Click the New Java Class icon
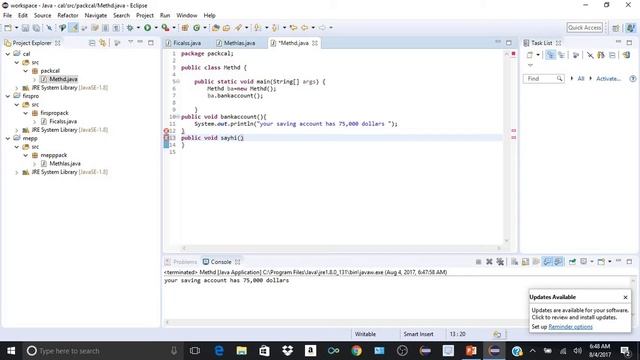This screenshot has width=640, height=360. pyautogui.click(x=197, y=28)
